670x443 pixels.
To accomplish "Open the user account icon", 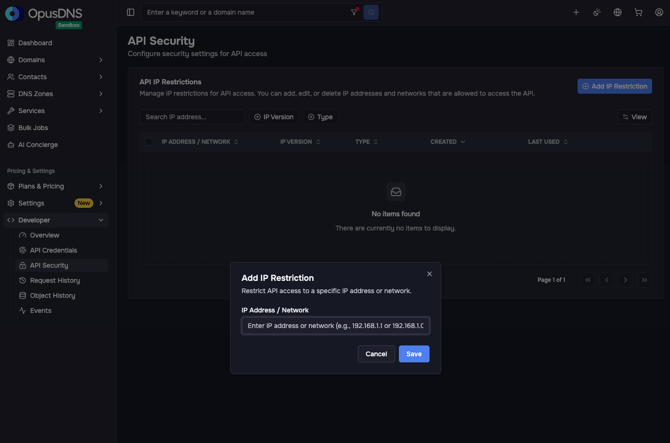I will pyautogui.click(x=659, y=12).
